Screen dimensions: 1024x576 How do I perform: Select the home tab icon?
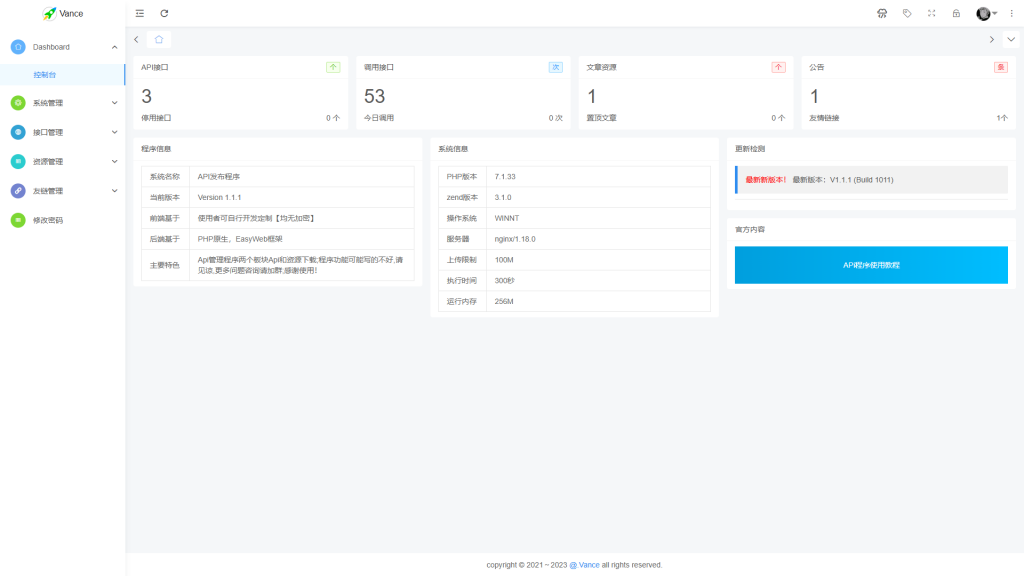pos(159,39)
